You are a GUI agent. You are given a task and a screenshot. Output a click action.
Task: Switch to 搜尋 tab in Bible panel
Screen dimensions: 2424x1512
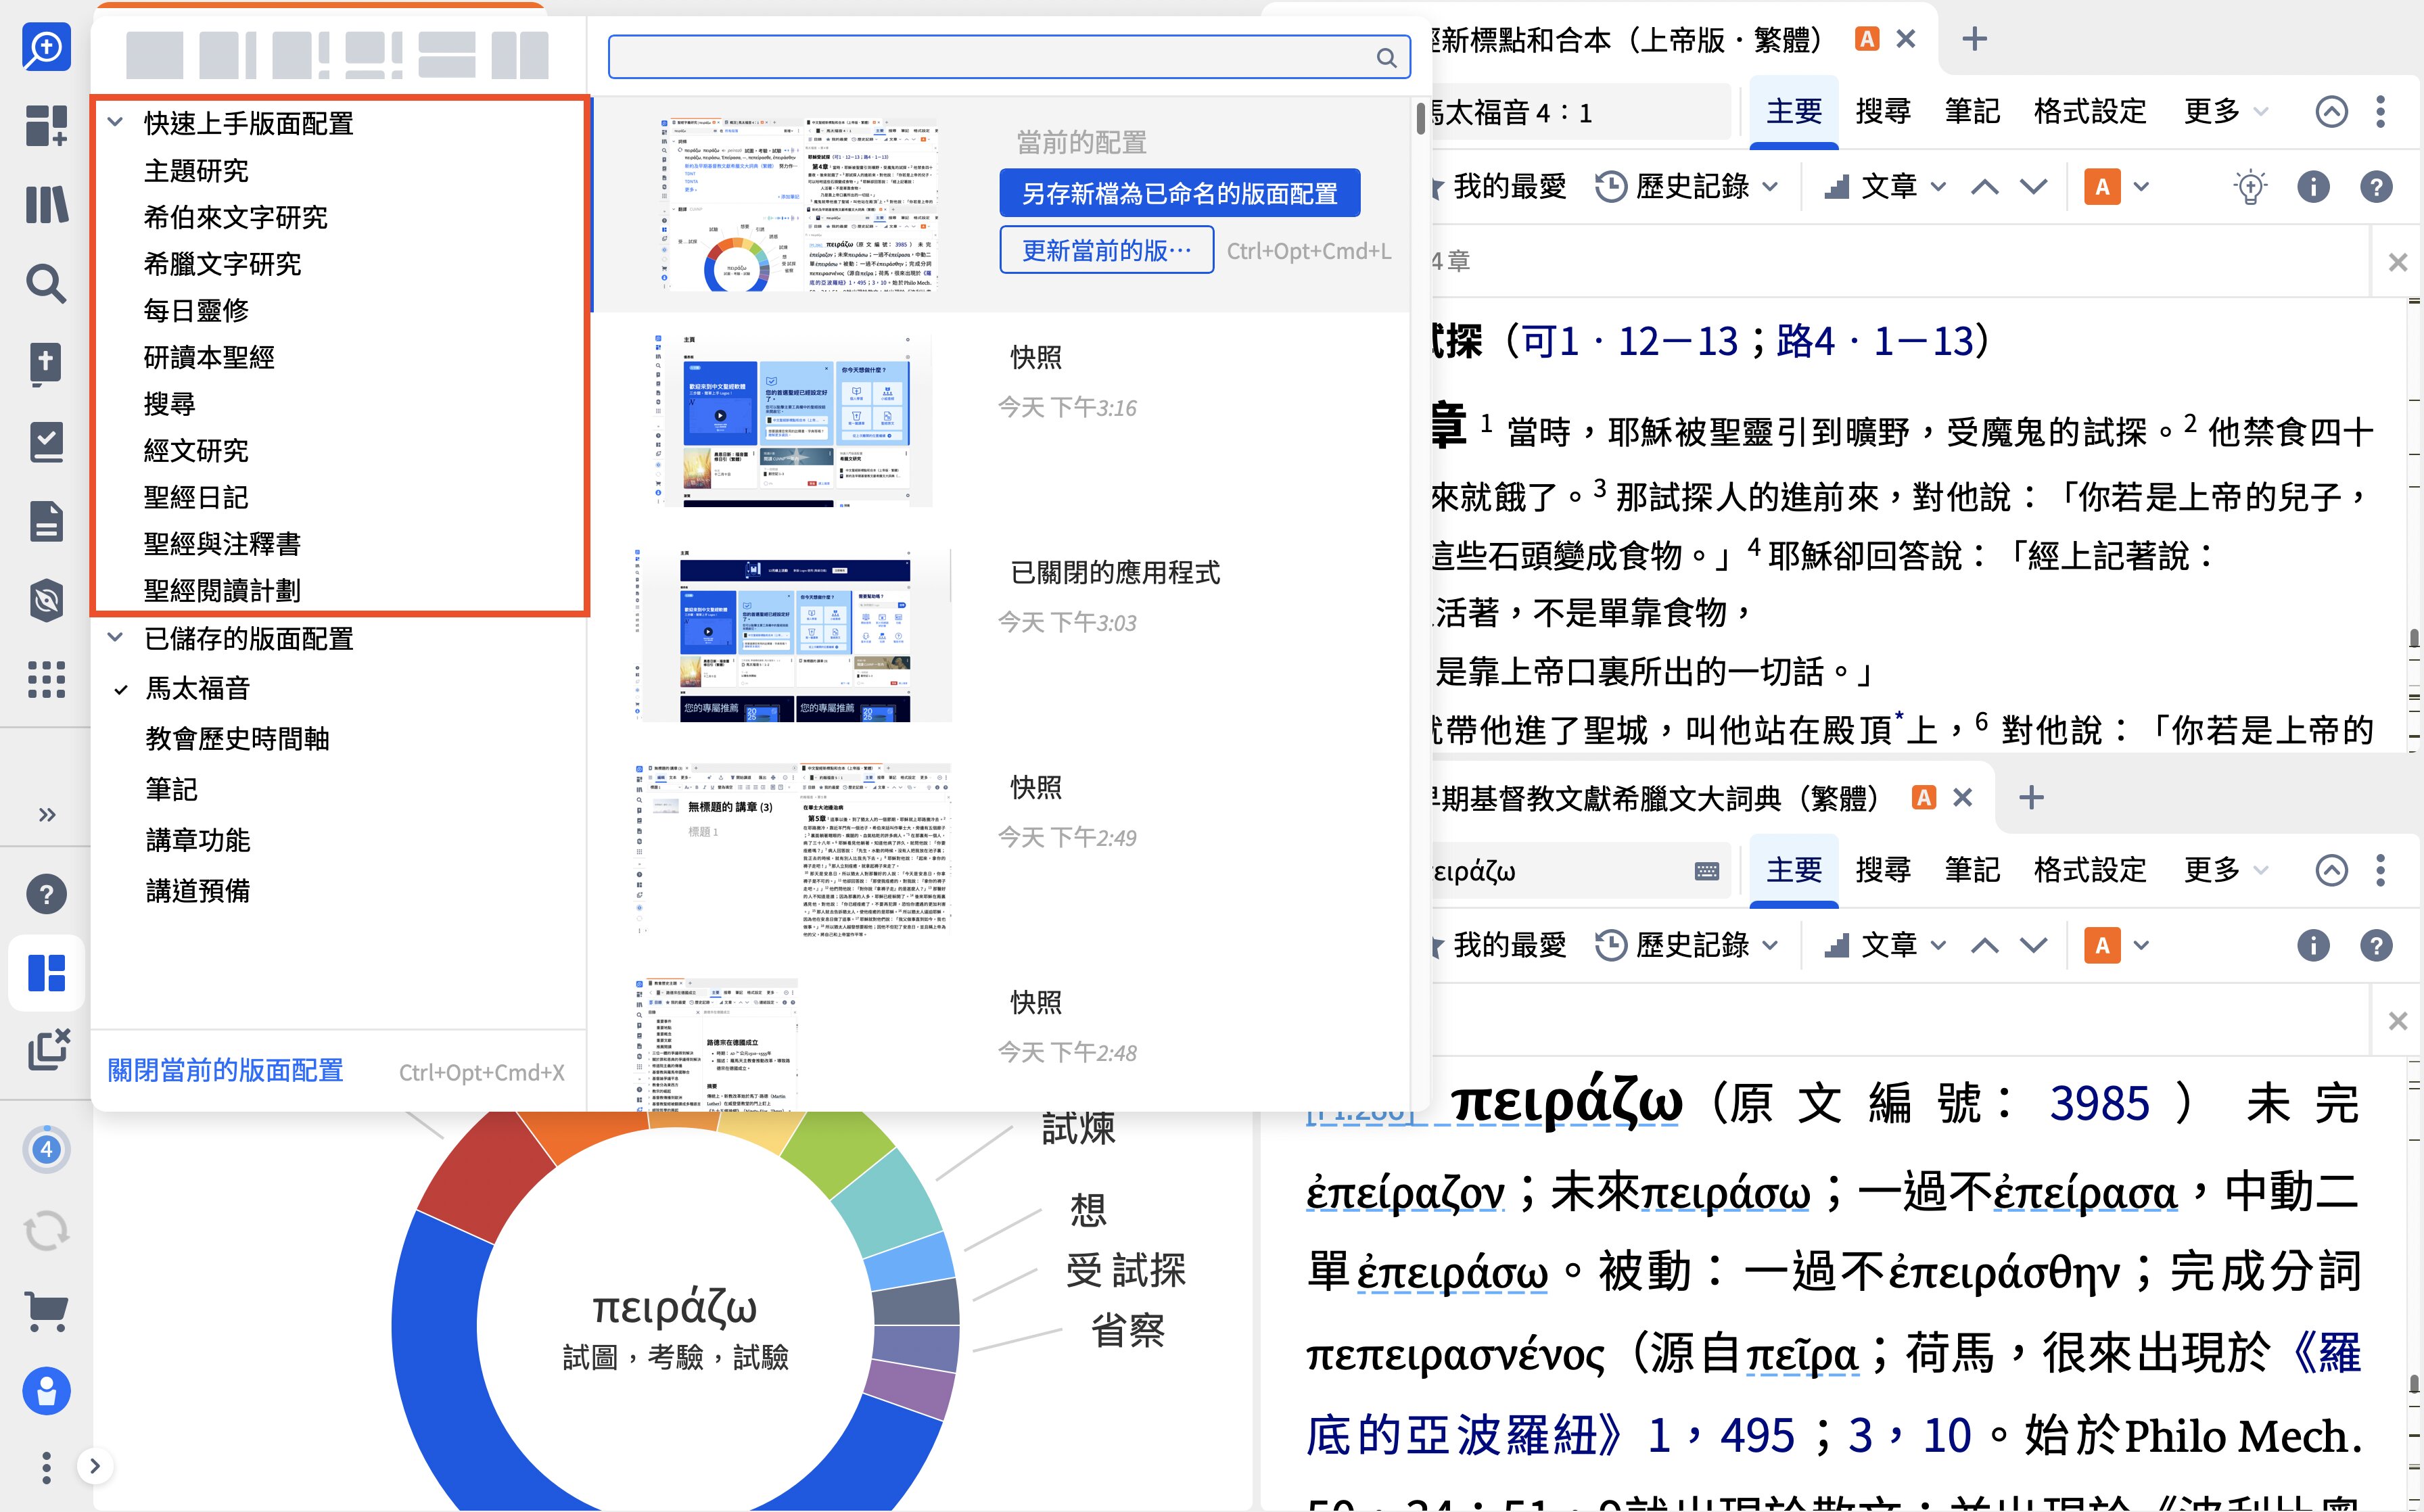1883,111
